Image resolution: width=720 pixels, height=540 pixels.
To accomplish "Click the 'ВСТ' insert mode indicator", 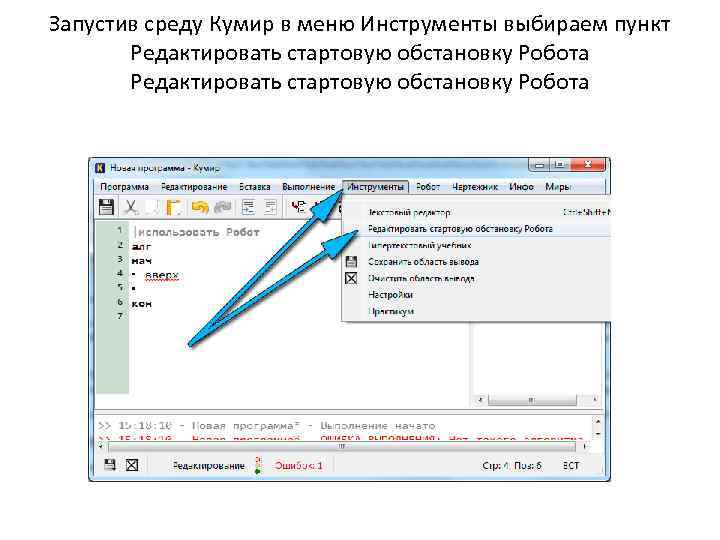I will click(571, 466).
